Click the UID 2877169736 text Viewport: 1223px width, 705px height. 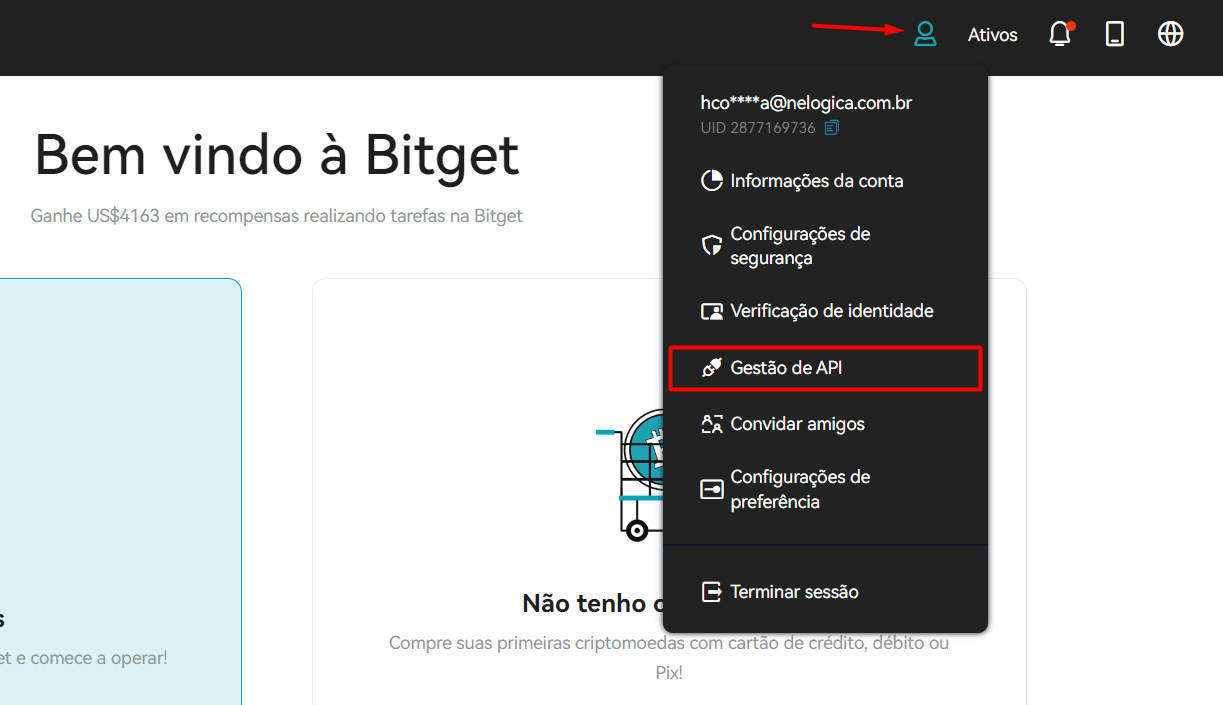click(x=758, y=128)
